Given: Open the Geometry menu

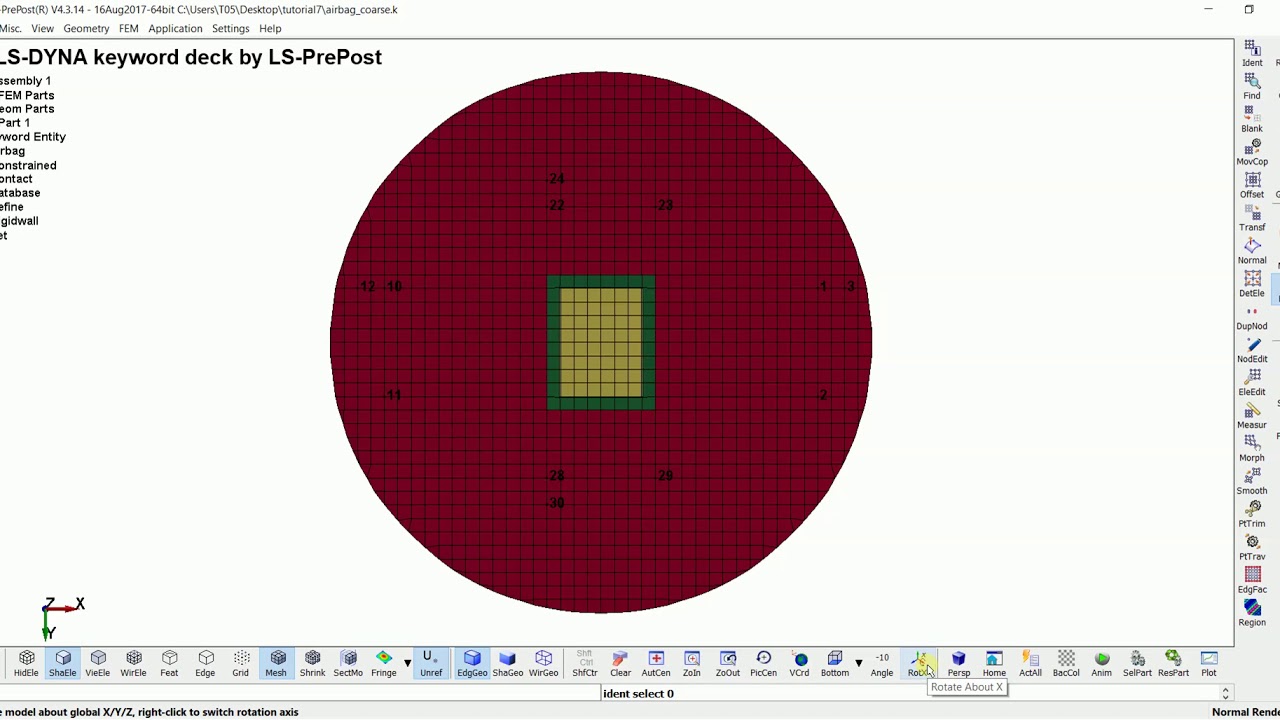Looking at the screenshot, I should click(86, 28).
